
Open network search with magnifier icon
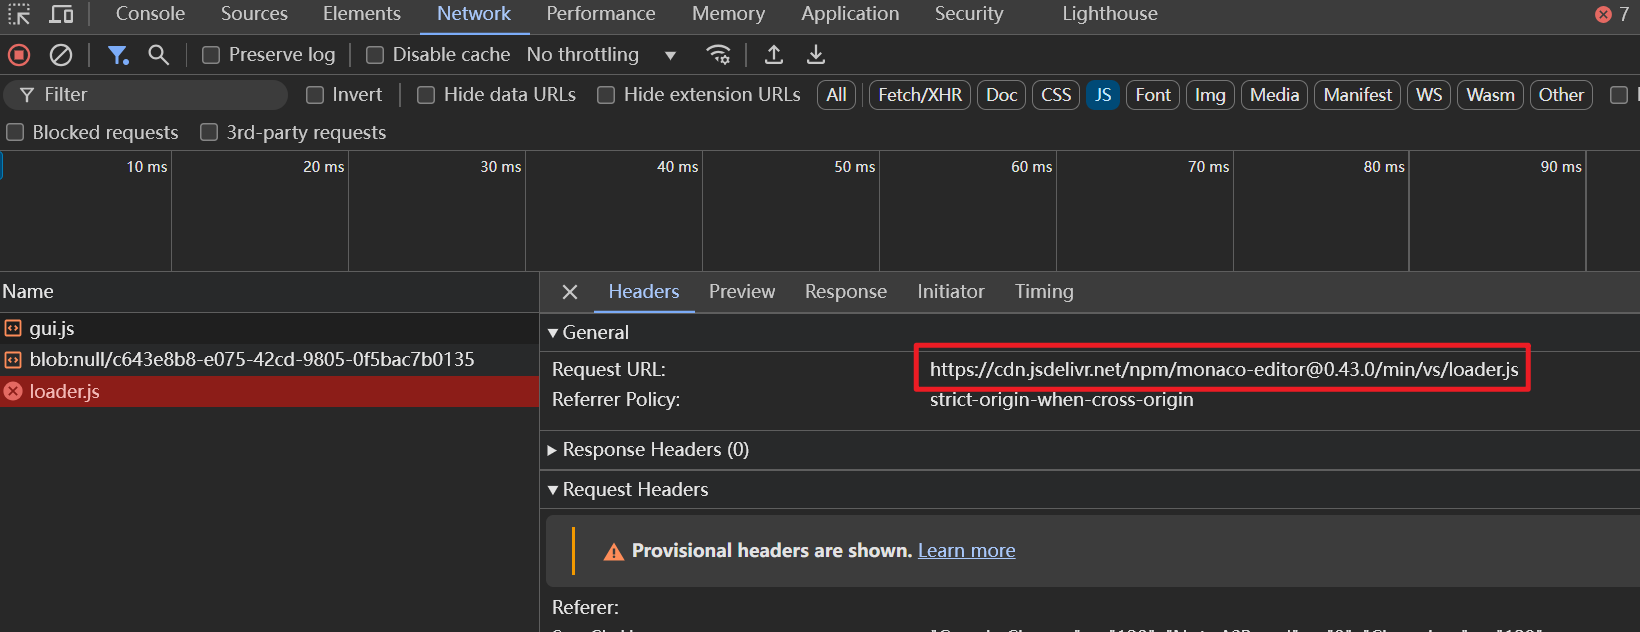click(158, 55)
